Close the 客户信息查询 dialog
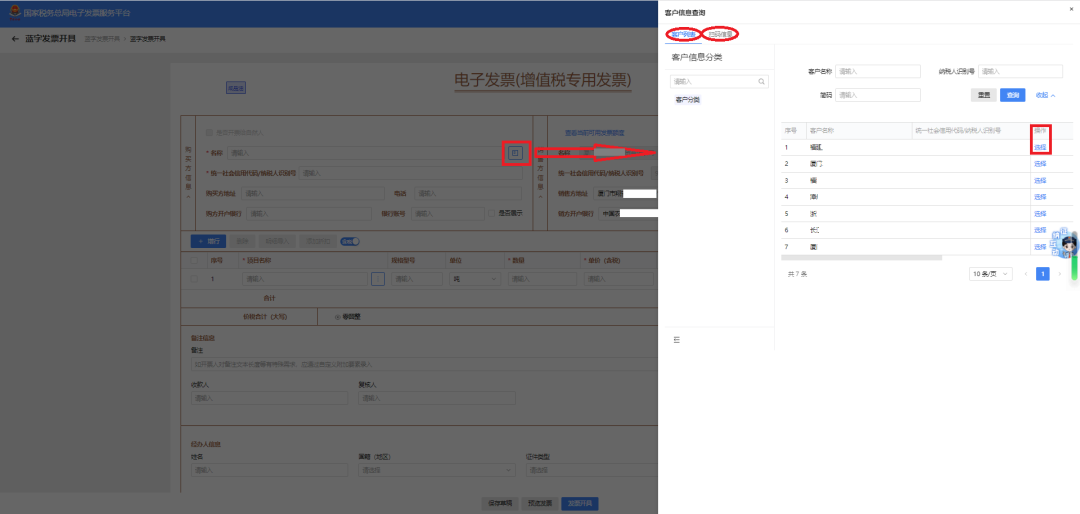This screenshot has width=1080, height=514. [1070, 8]
